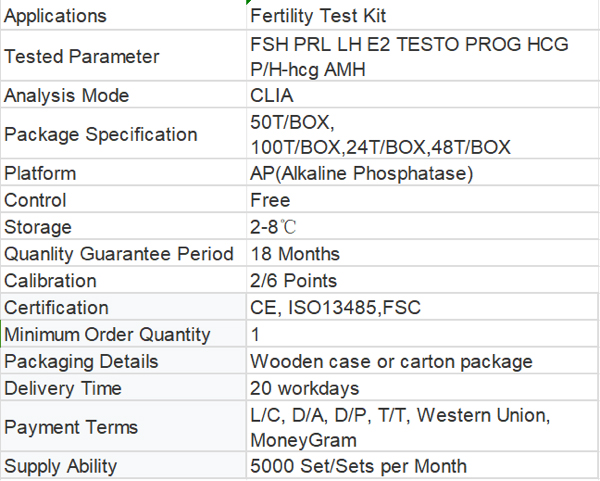Viewport: 600px width, 481px height.
Task: Click the CLIA analysis mode cell
Action: pyautogui.click(x=275, y=96)
